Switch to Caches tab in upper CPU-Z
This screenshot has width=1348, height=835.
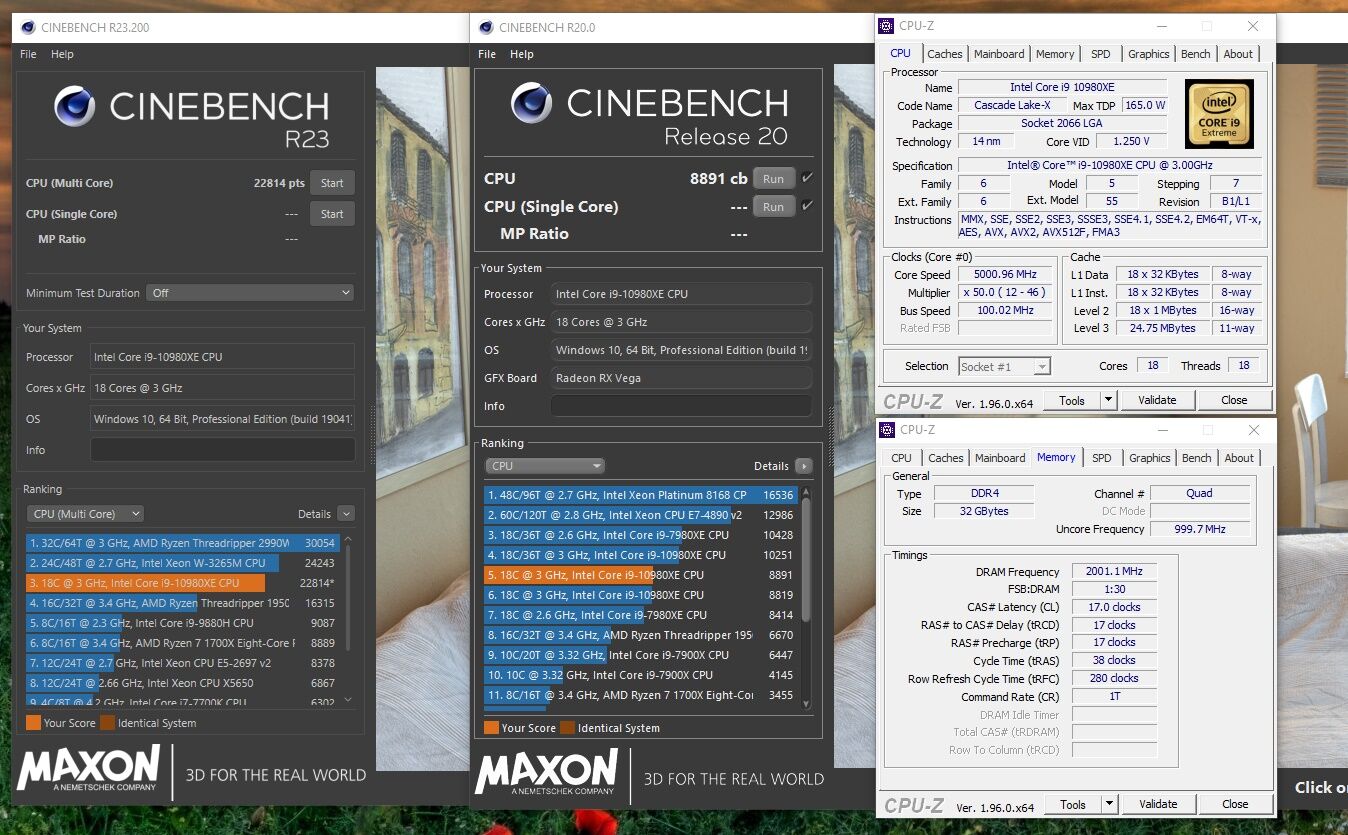click(x=944, y=54)
